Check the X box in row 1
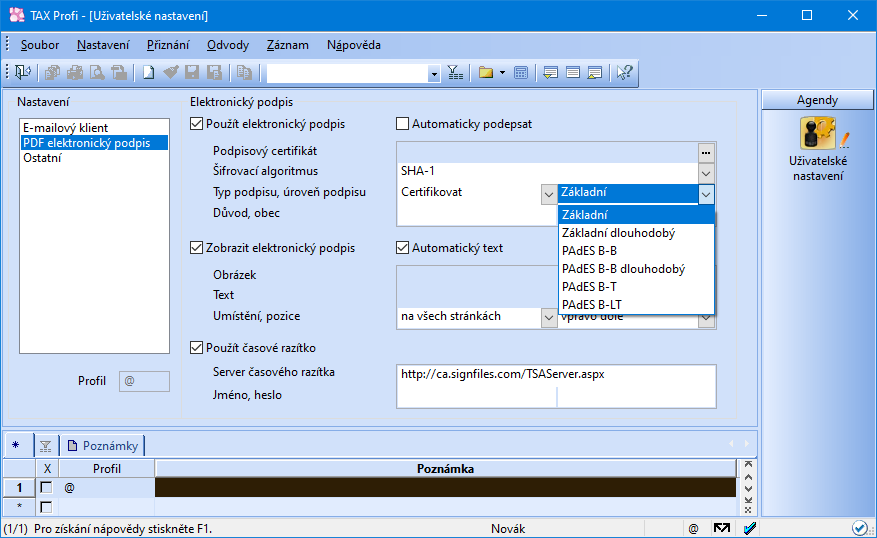 click(x=46, y=488)
